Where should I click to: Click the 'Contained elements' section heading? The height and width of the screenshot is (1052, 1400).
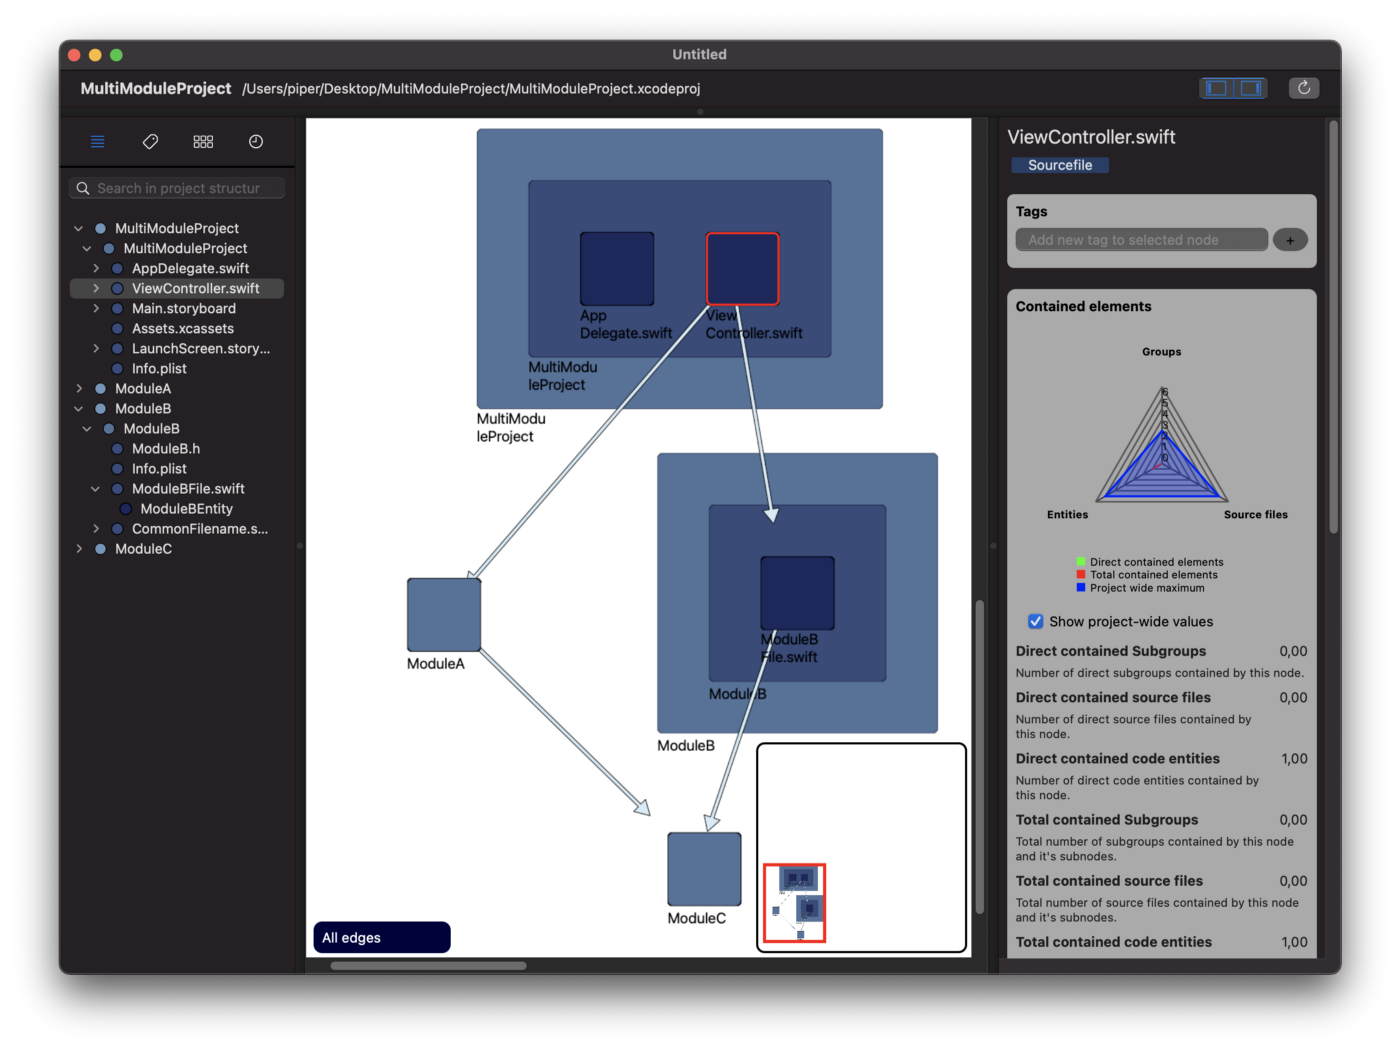1083,306
